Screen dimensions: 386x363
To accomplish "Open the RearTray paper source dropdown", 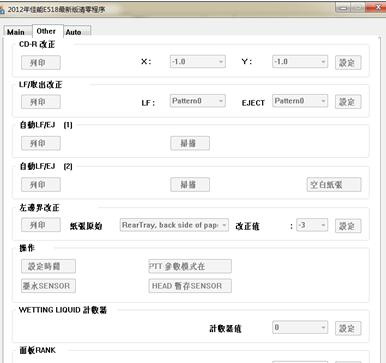I will coord(174,225).
